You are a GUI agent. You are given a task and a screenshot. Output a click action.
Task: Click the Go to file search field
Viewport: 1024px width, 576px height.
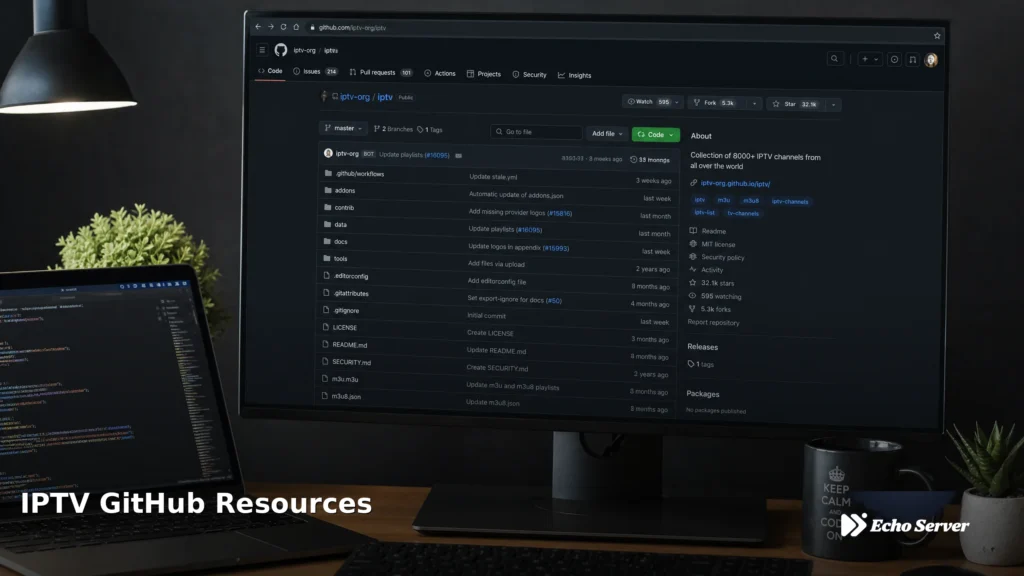pos(536,132)
